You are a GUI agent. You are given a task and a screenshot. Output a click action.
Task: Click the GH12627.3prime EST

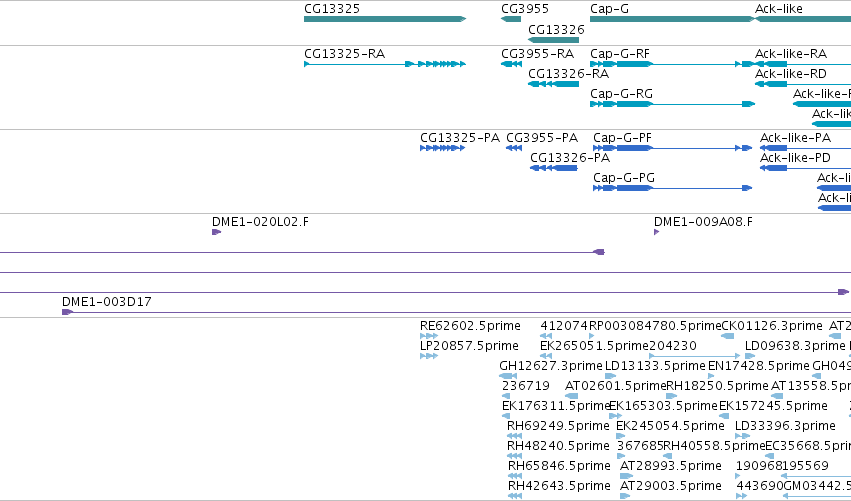tap(507, 376)
